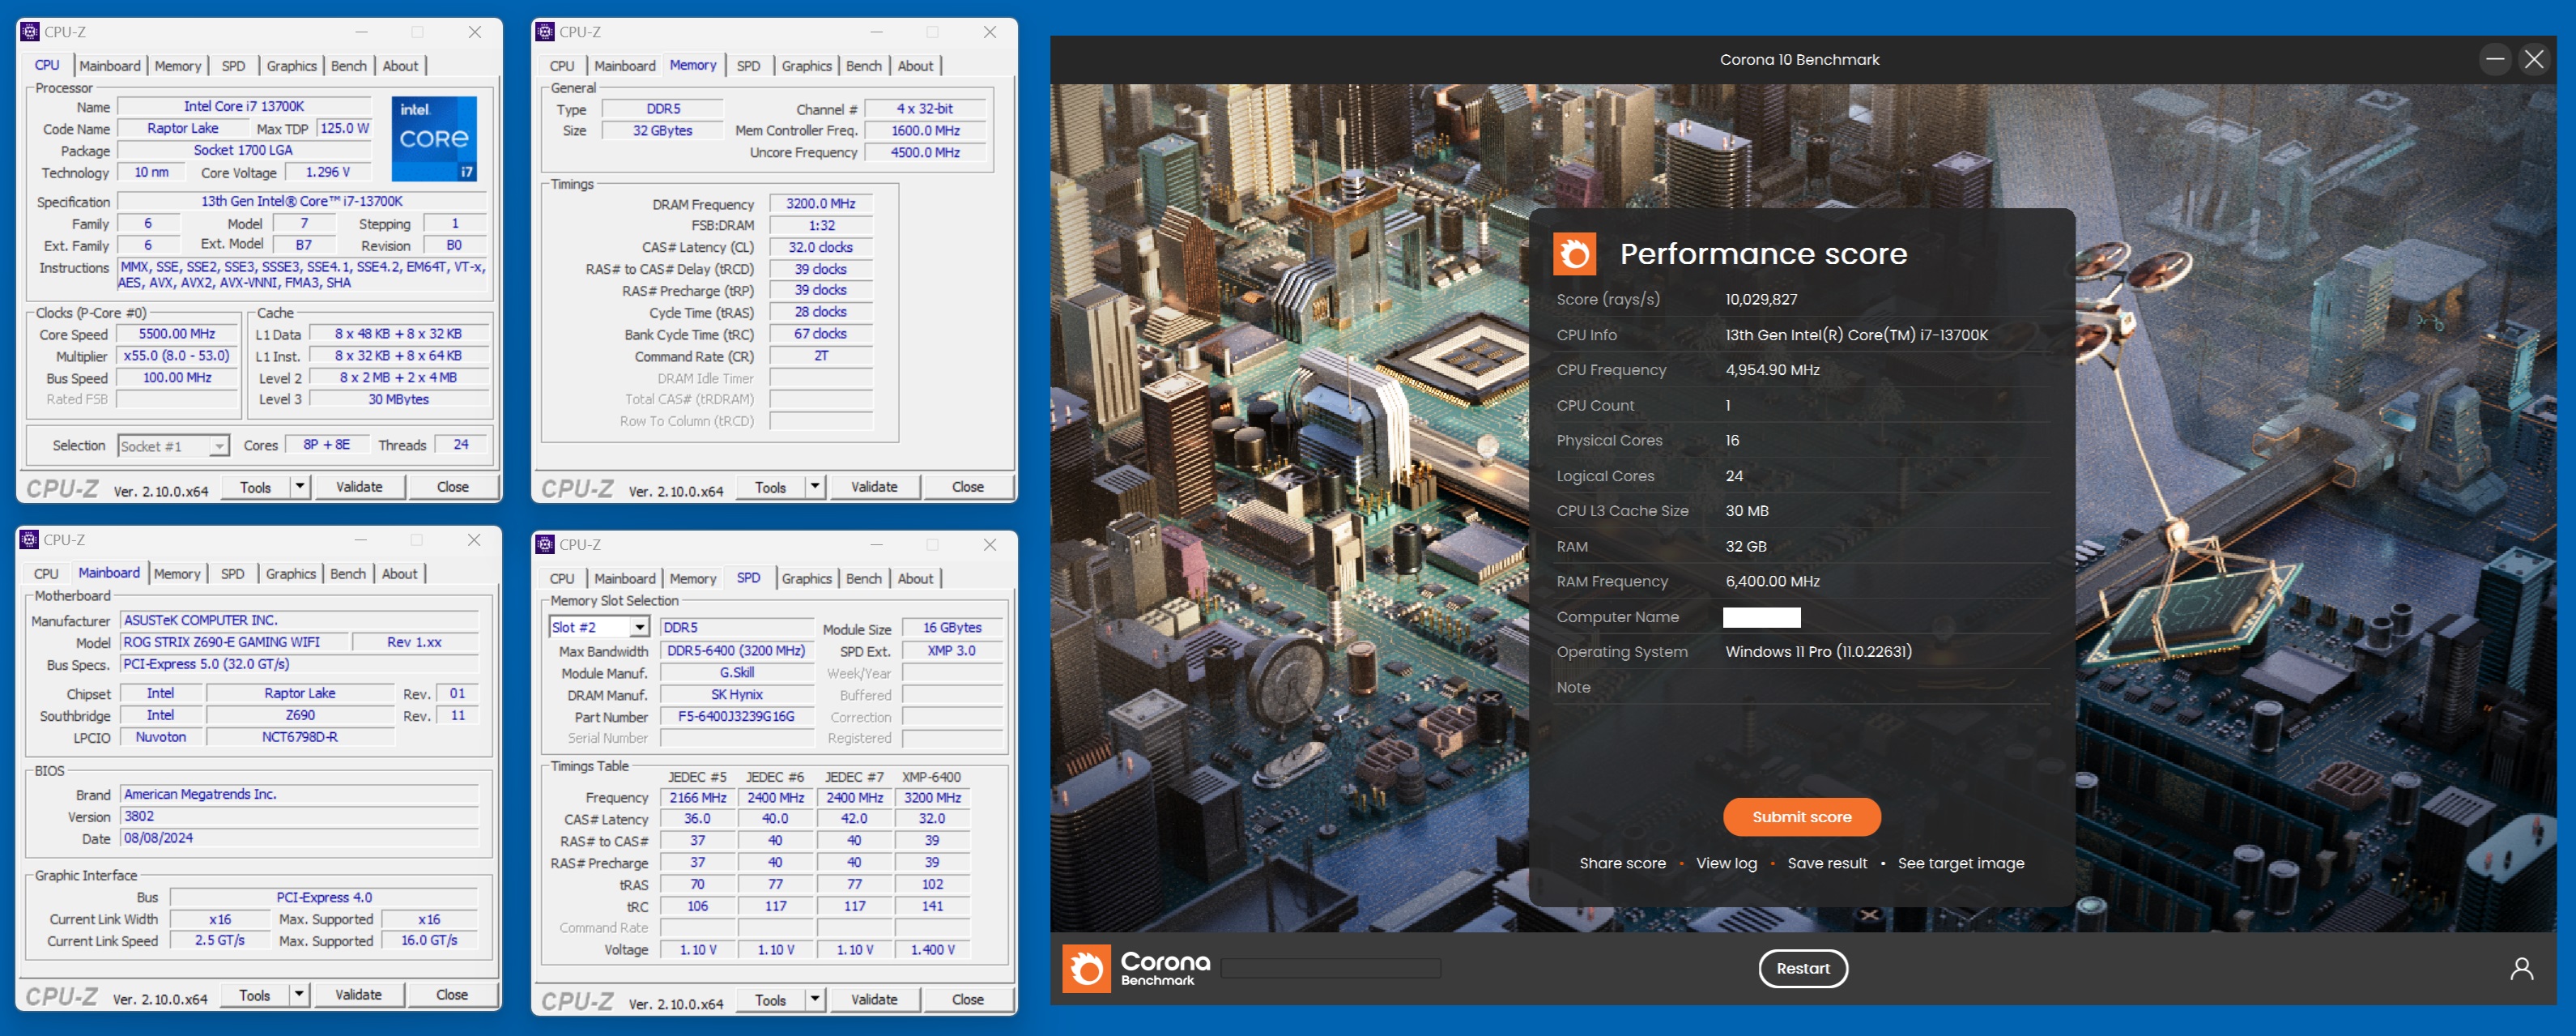Click the CPU-Z app icon in the Memory window title bar
This screenshot has width=2576, height=1036.
(545, 32)
